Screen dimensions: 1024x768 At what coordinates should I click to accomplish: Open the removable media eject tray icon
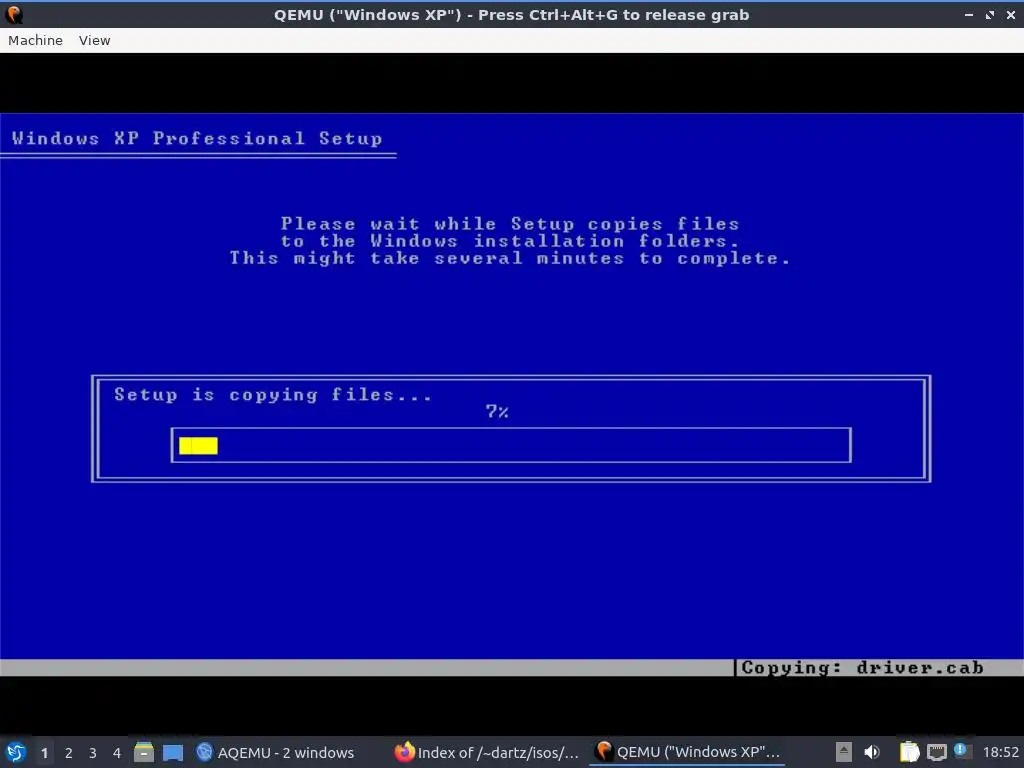click(x=844, y=752)
